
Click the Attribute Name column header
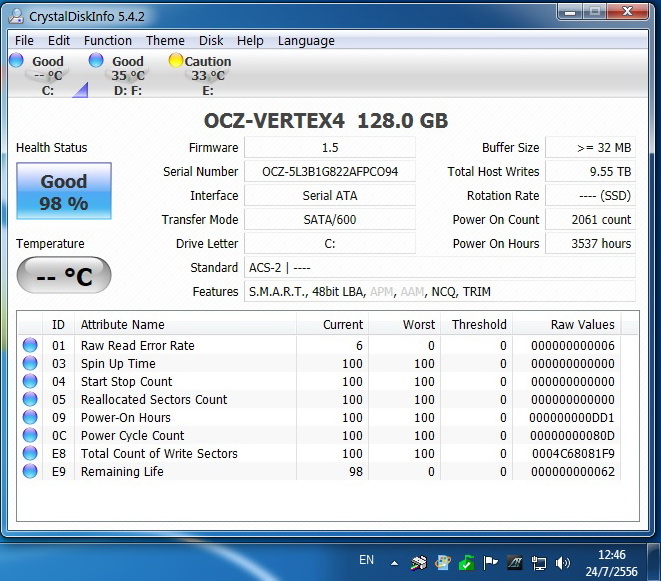[185, 324]
